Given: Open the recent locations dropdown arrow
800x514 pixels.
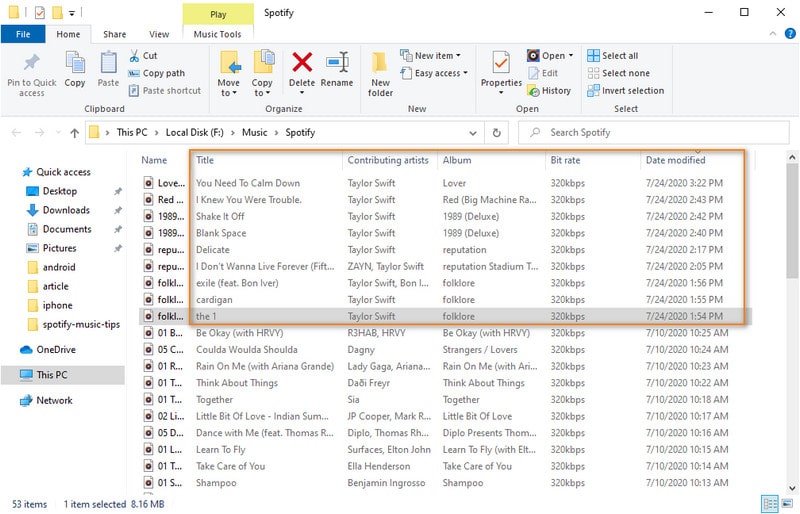Looking at the screenshot, I should pyautogui.click(x=58, y=133).
